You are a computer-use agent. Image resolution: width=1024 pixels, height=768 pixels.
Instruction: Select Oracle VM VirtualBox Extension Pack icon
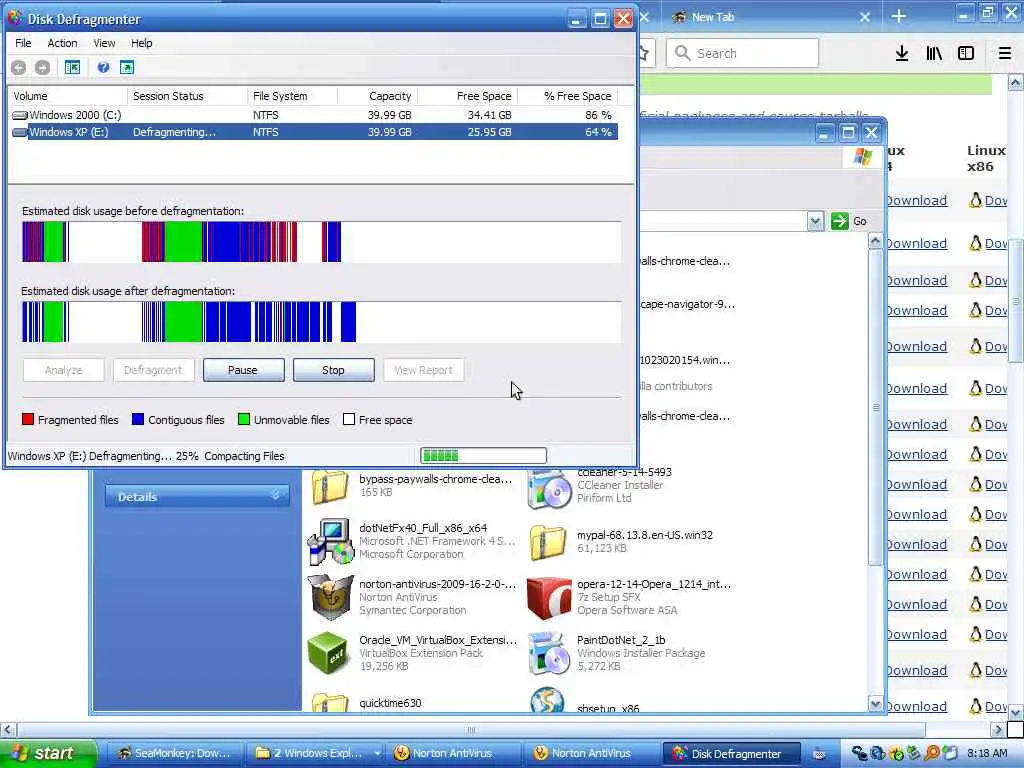[x=328, y=652]
